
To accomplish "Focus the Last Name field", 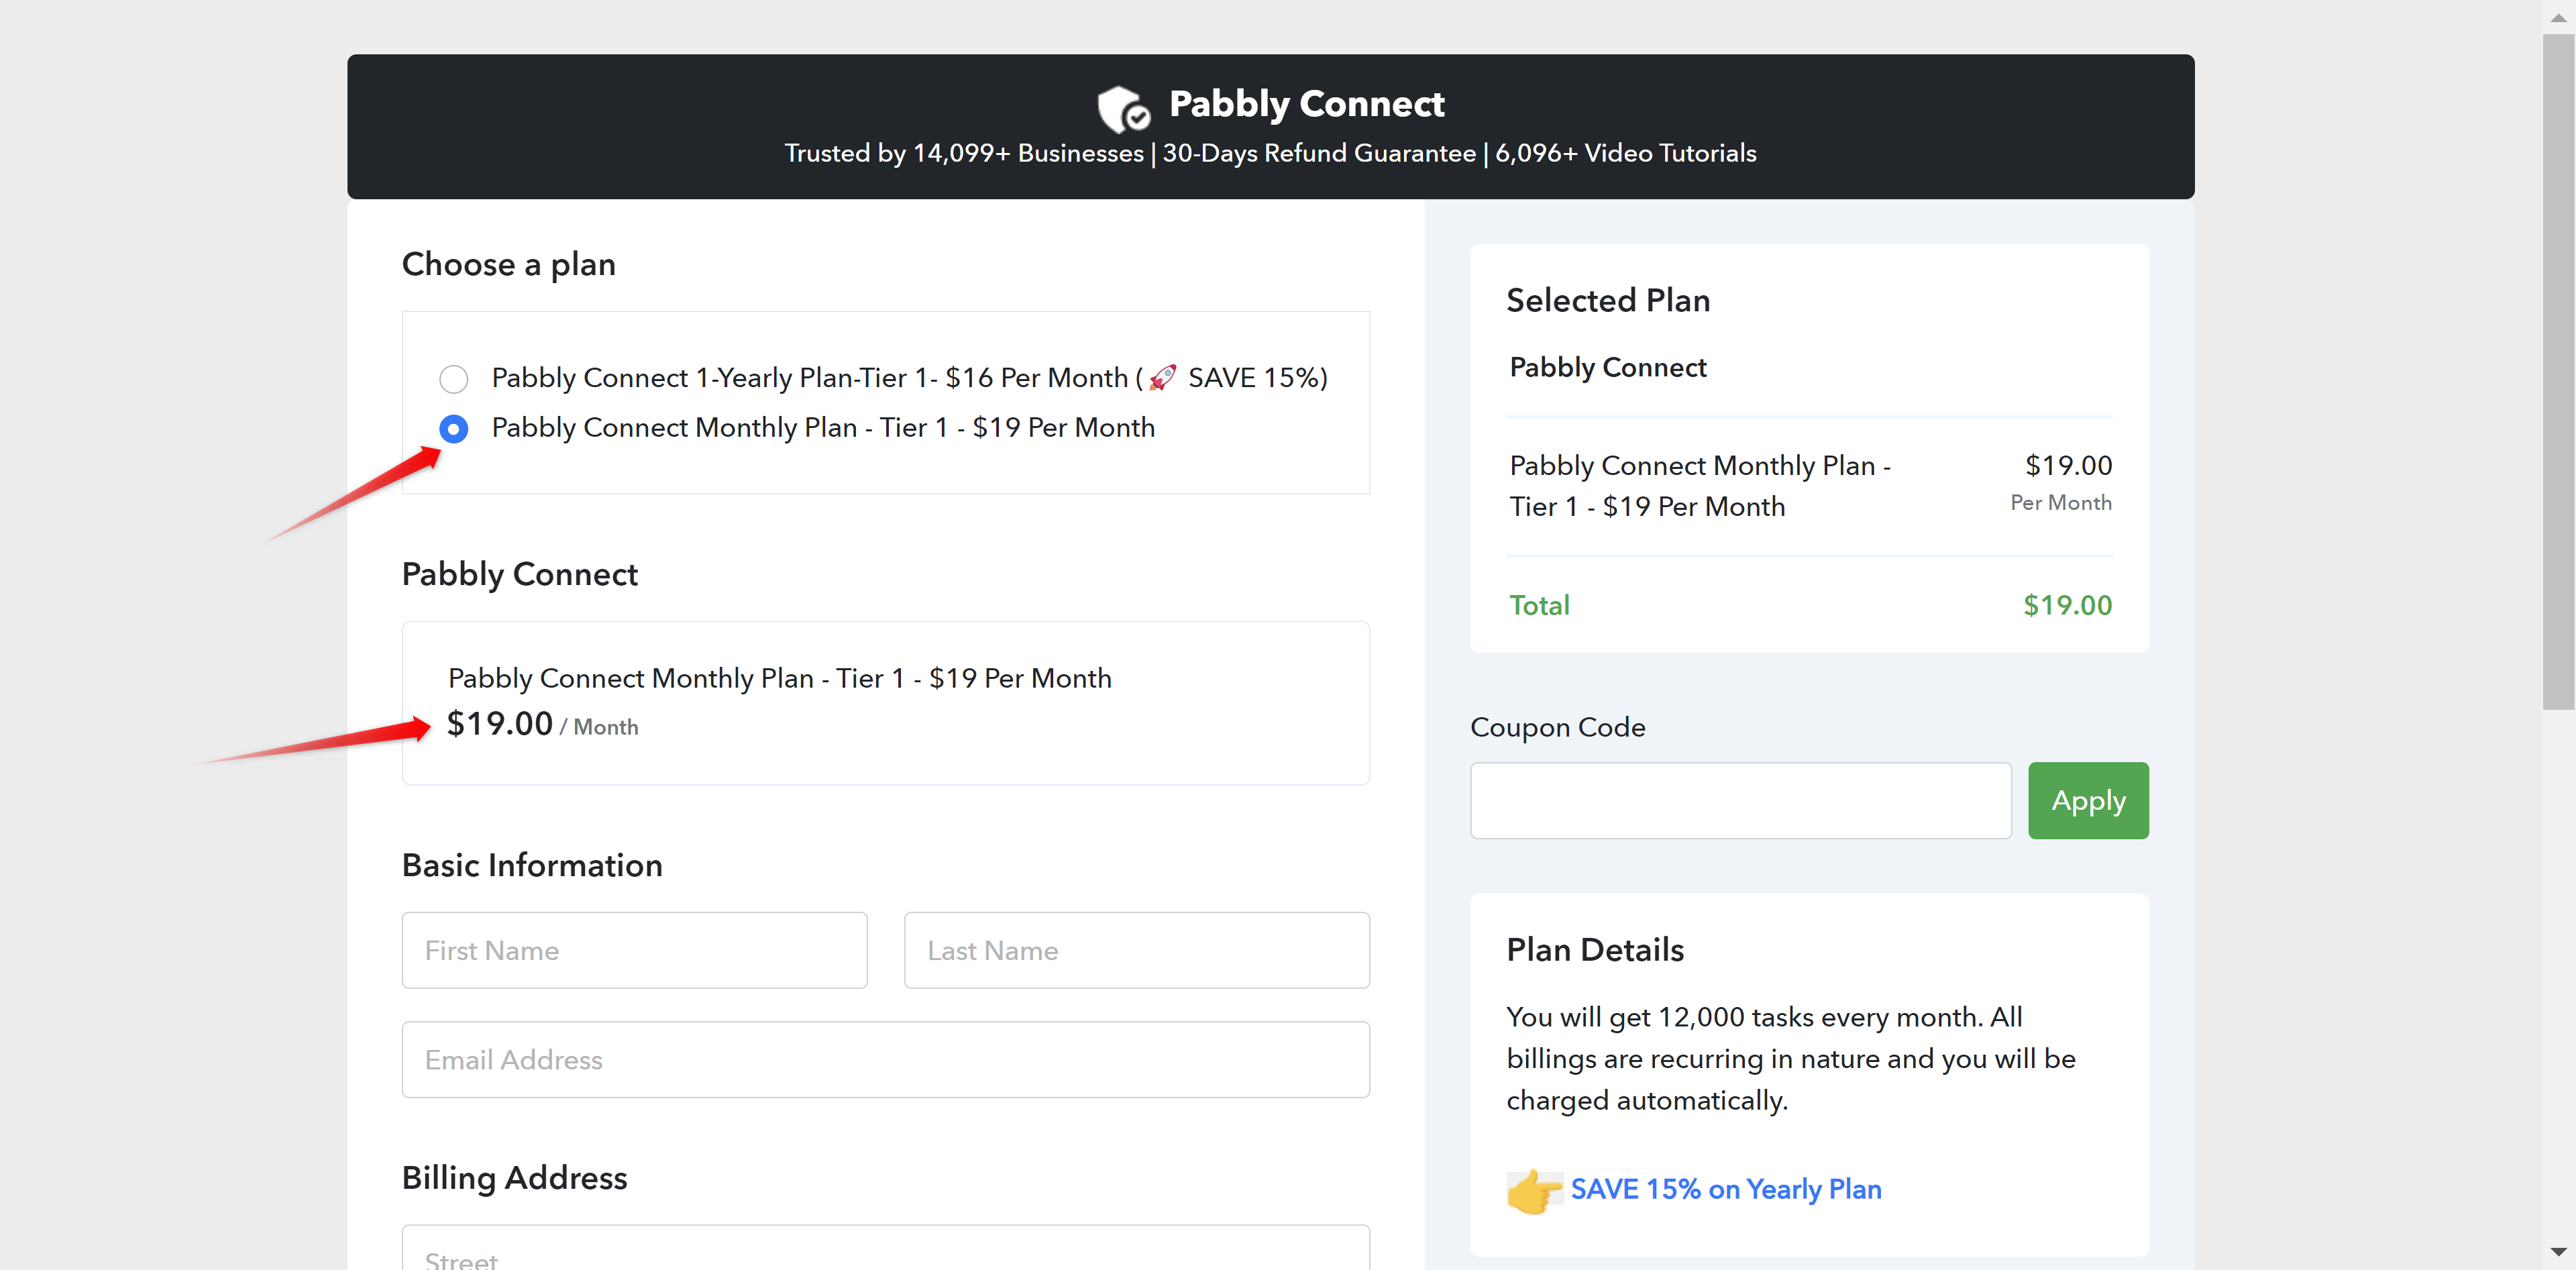I will coord(1136,950).
